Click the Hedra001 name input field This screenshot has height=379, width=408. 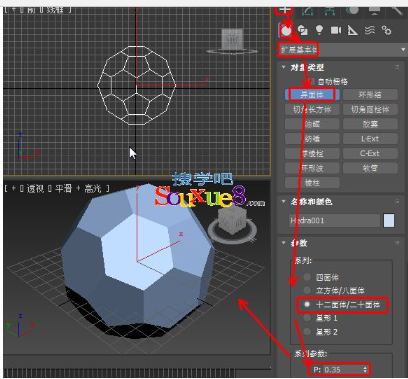pyautogui.click(x=334, y=220)
